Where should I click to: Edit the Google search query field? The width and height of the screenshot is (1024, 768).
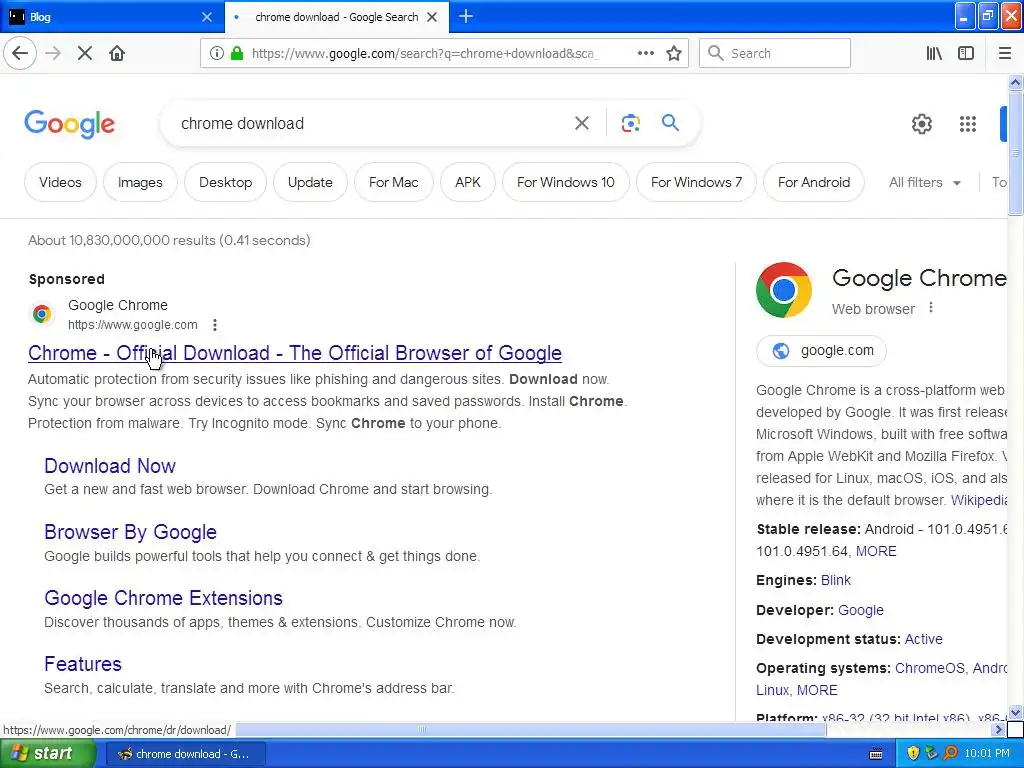coord(372,123)
